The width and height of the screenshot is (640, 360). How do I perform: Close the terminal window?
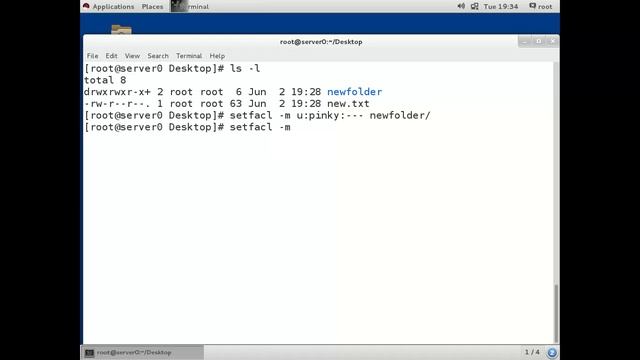[553, 41]
